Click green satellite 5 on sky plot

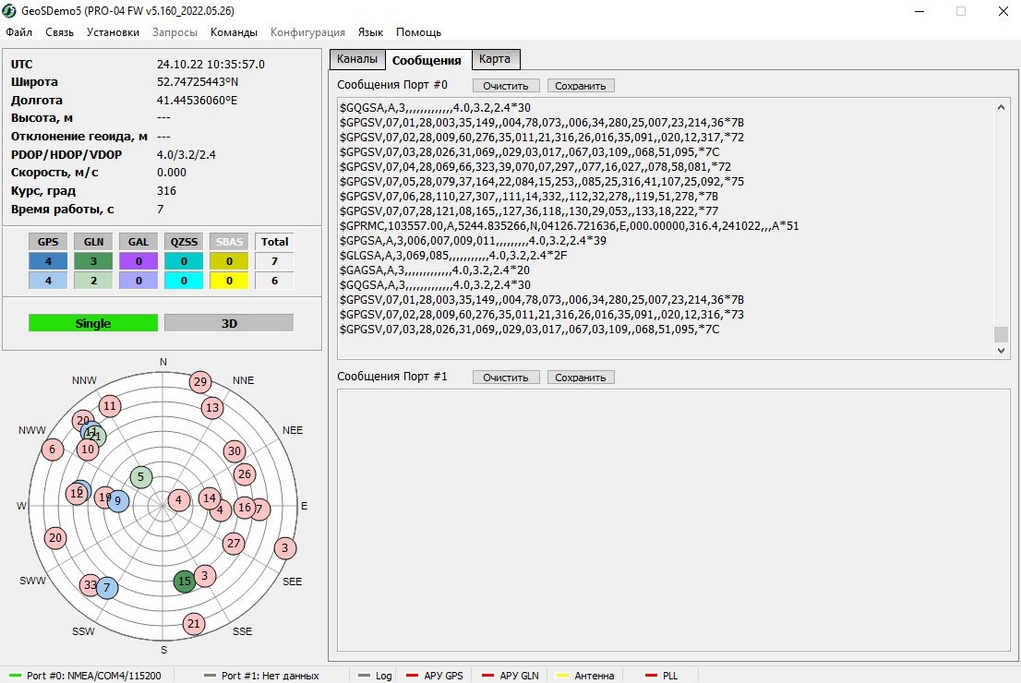(141, 477)
